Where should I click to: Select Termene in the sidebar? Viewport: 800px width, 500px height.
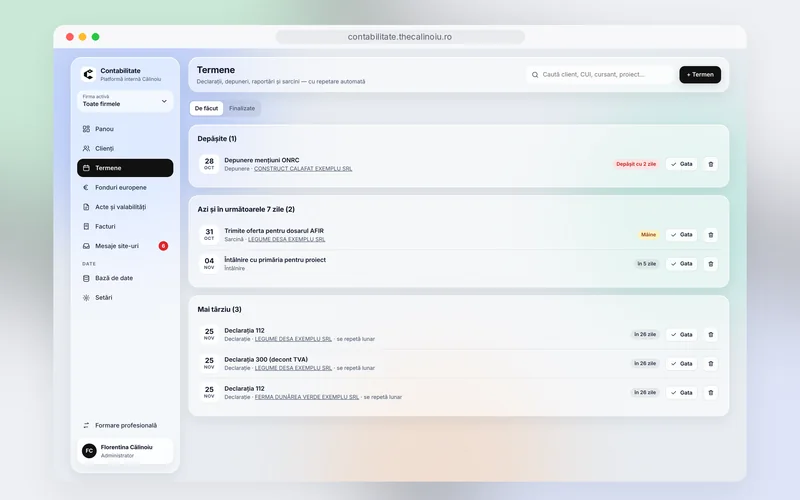125,168
